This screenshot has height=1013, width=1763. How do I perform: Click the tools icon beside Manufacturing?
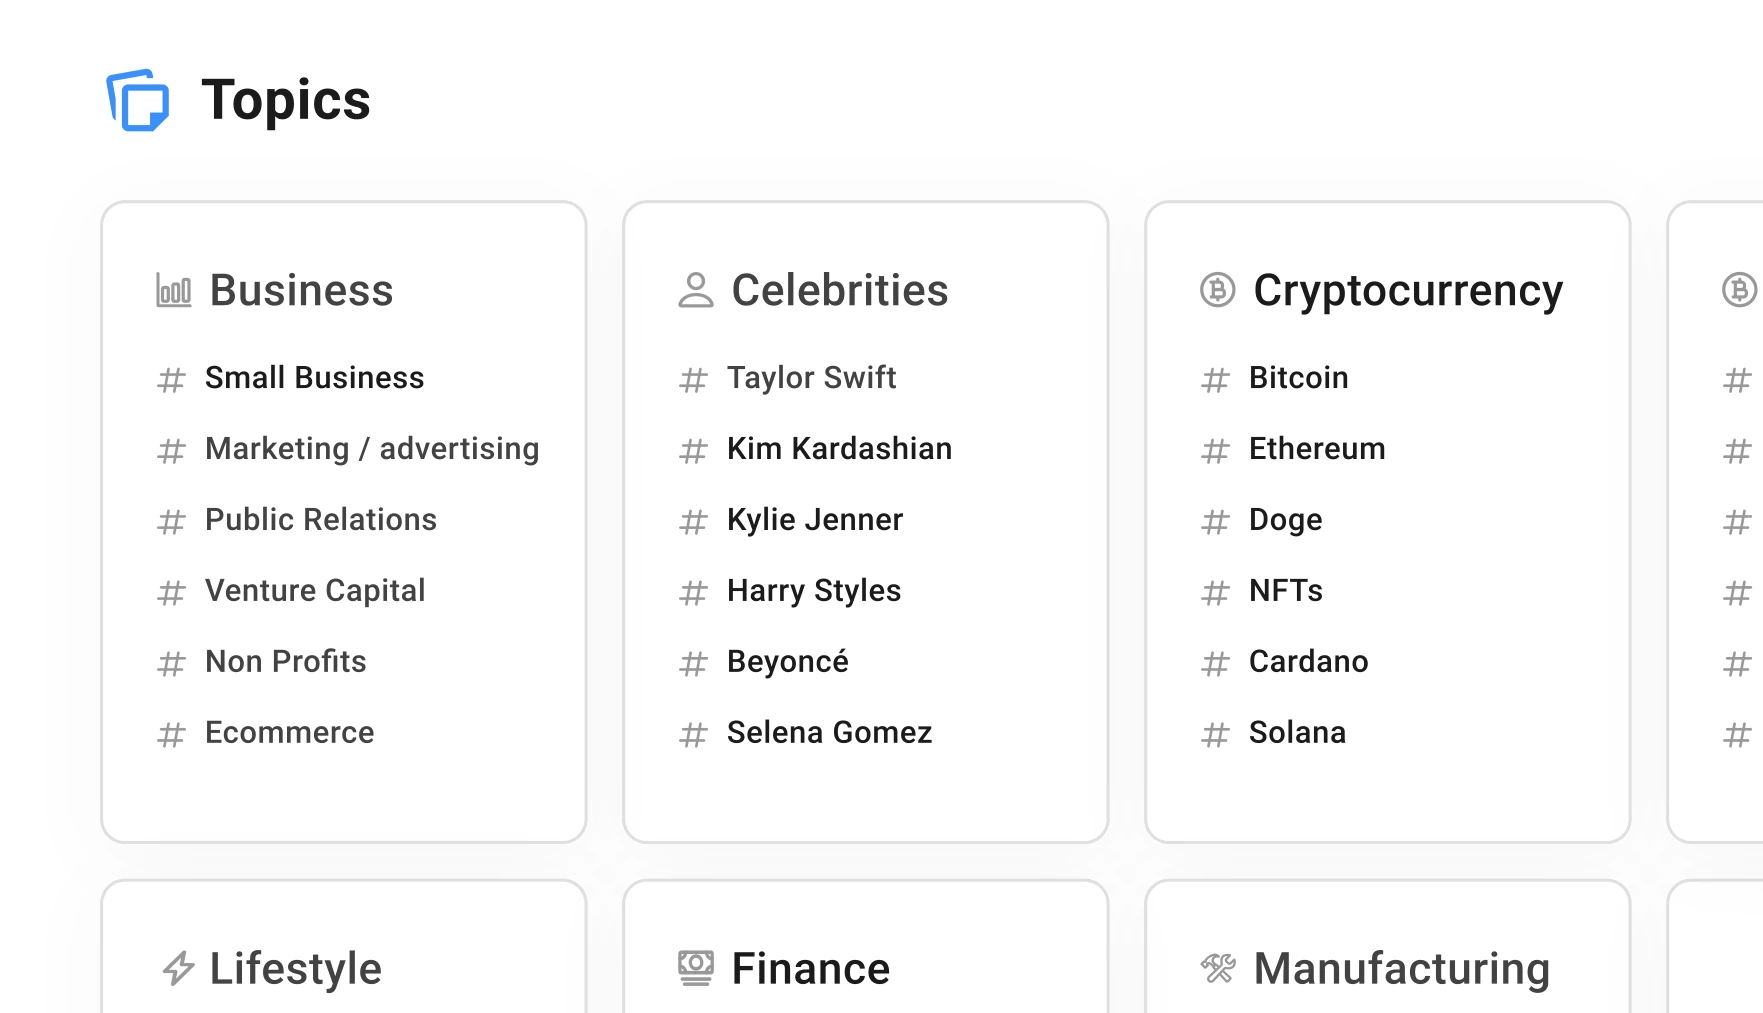(1218, 967)
